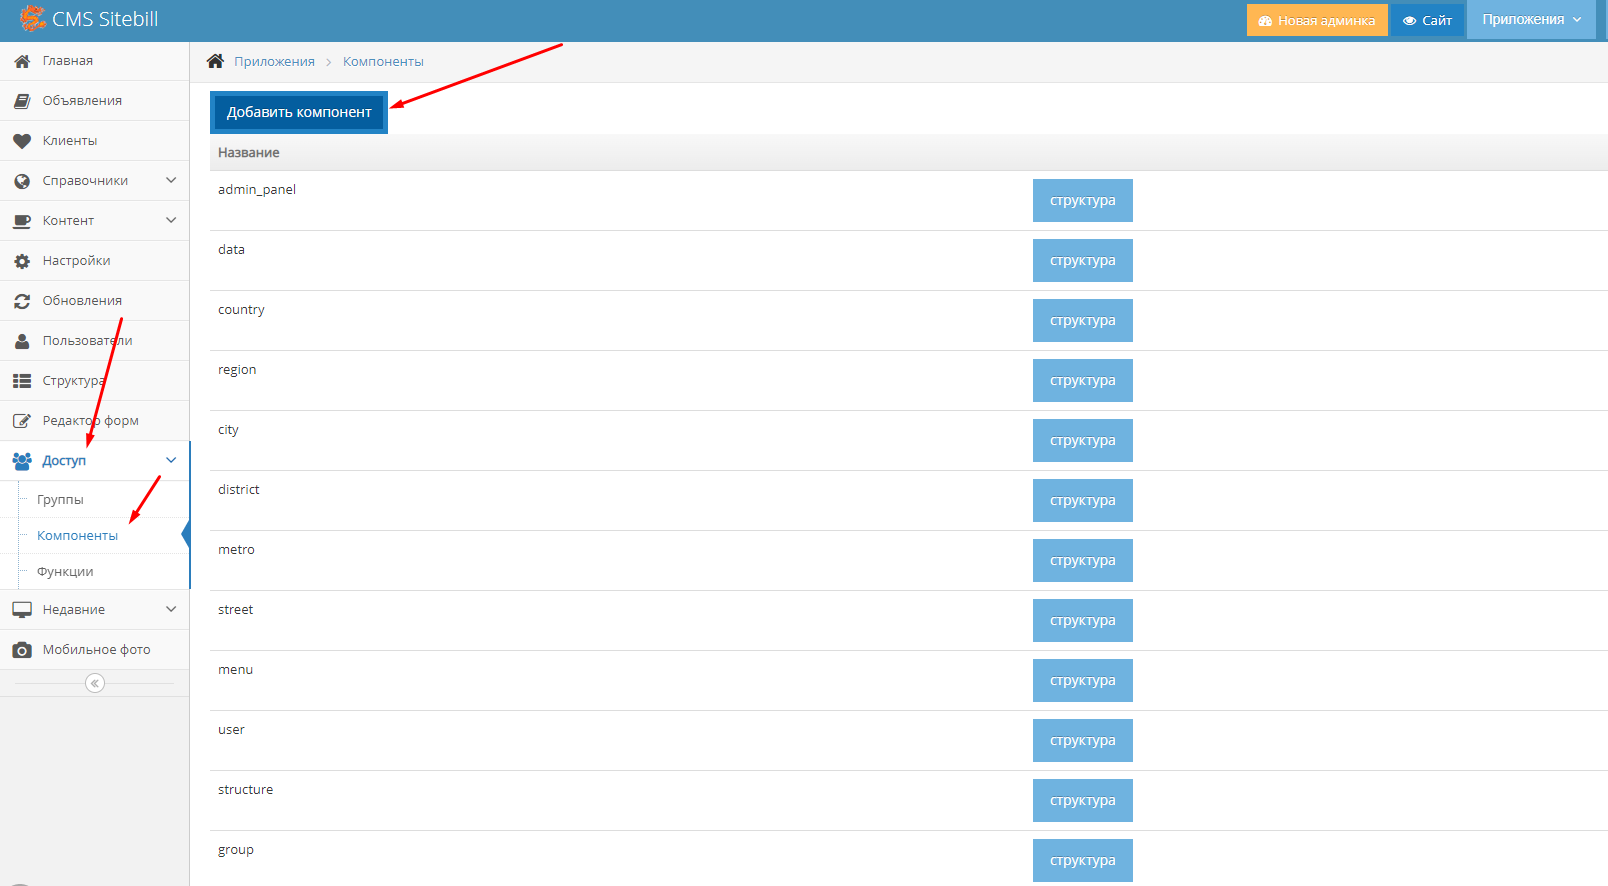Click the Сайт button in the header
Image resolution: width=1608 pixels, height=886 pixels.
(1427, 20)
